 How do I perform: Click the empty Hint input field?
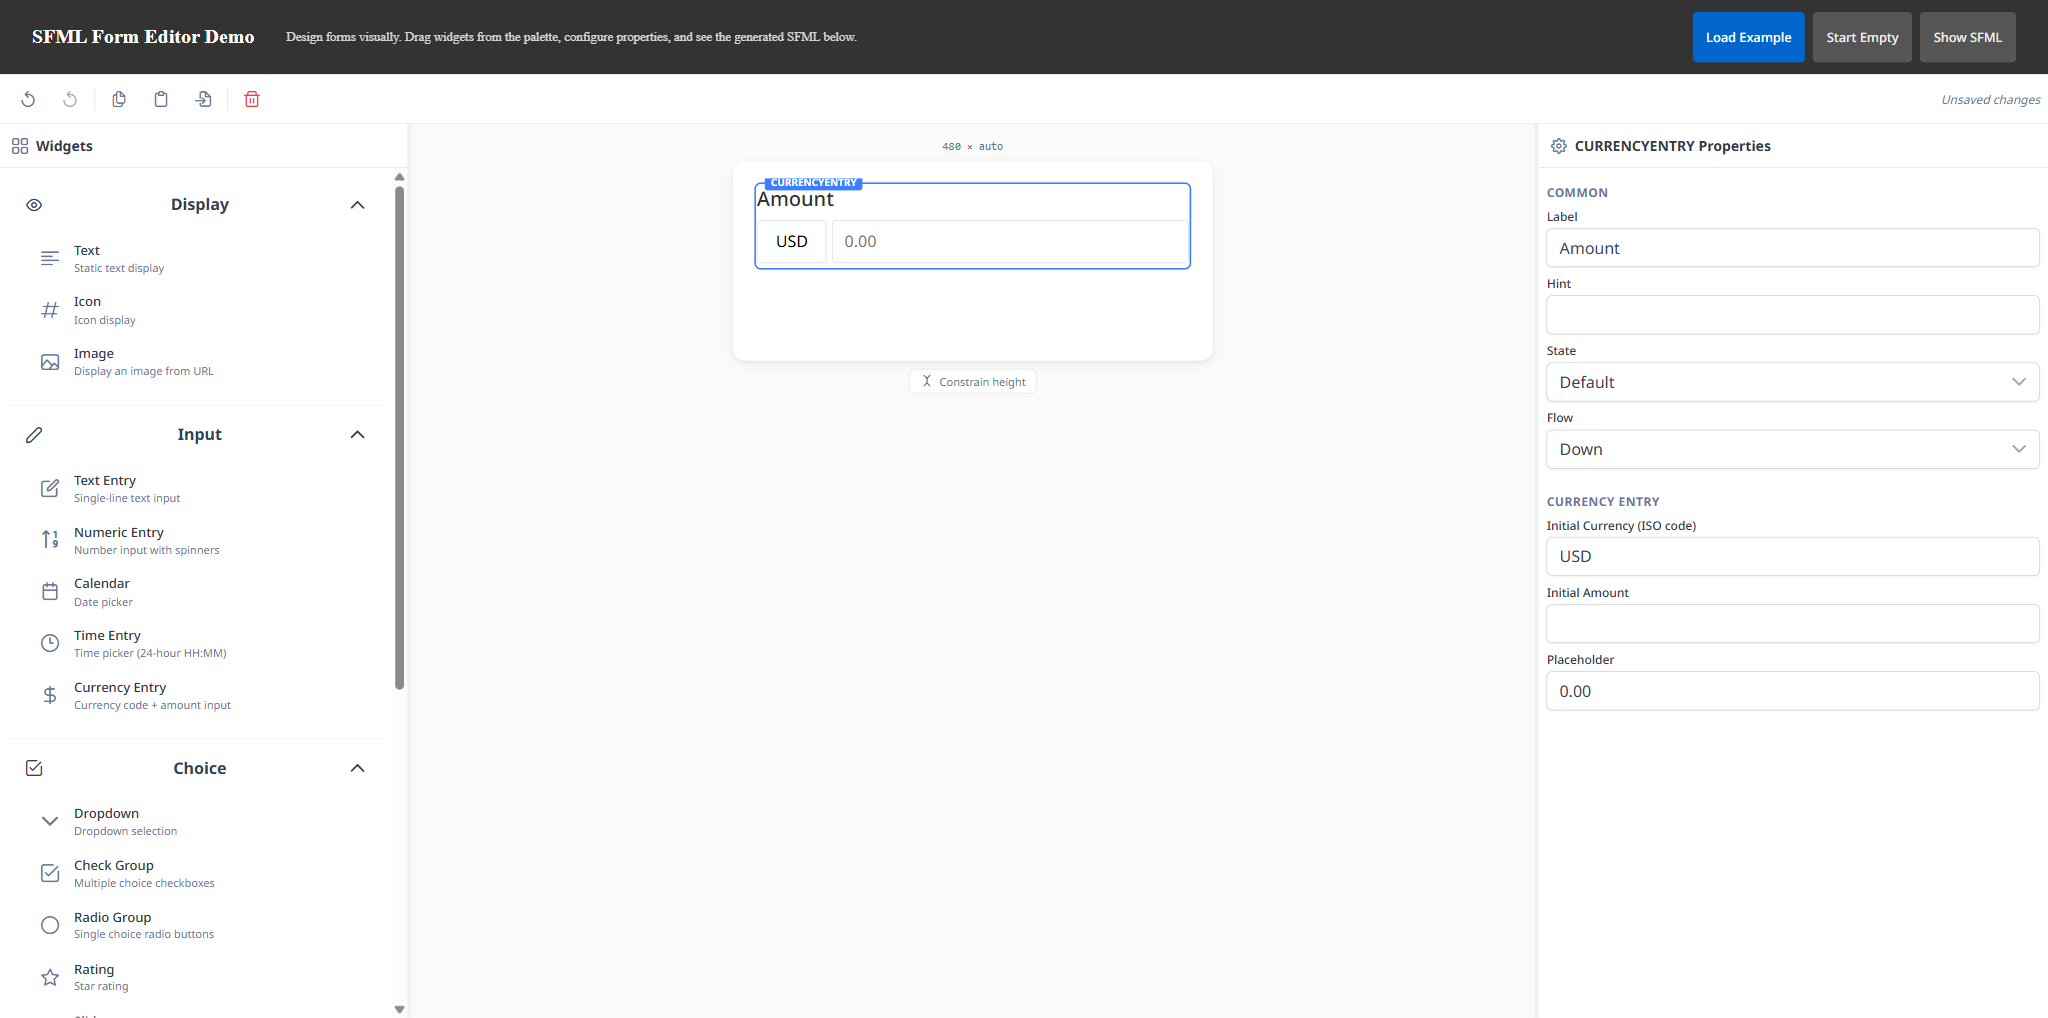pos(1792,315)
